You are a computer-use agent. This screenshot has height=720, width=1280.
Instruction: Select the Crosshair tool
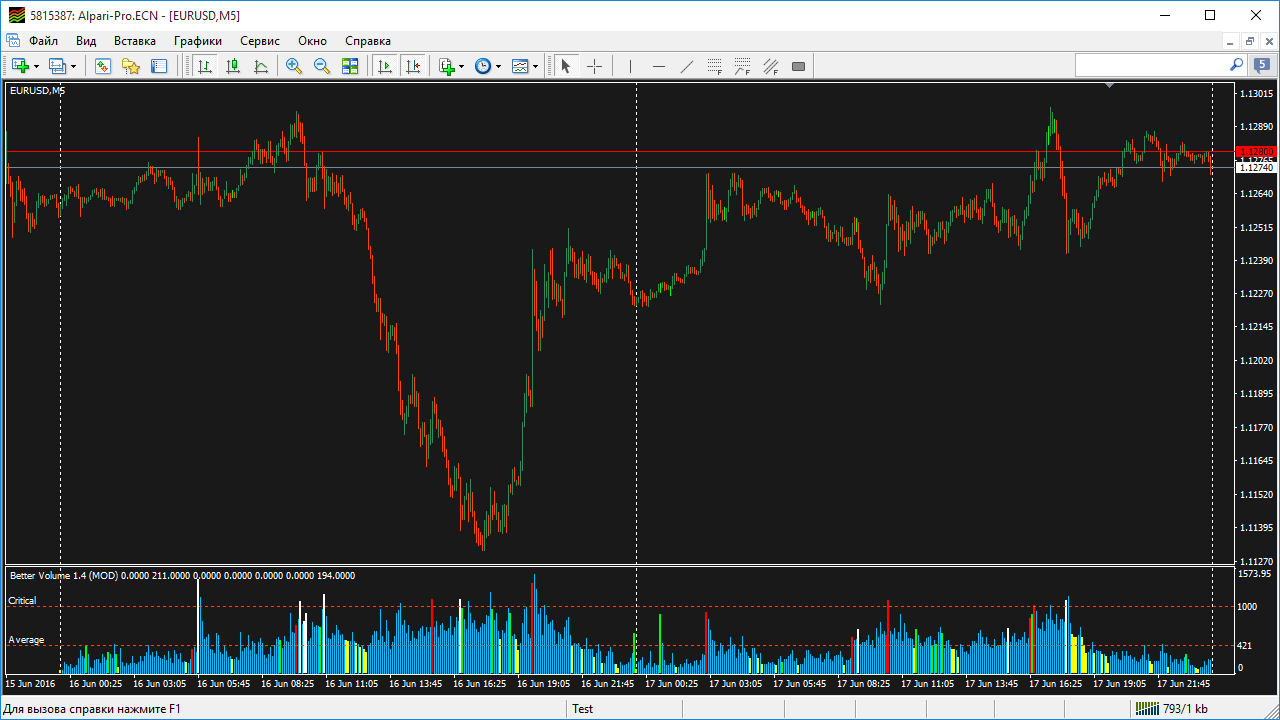(x=594, y=66)
